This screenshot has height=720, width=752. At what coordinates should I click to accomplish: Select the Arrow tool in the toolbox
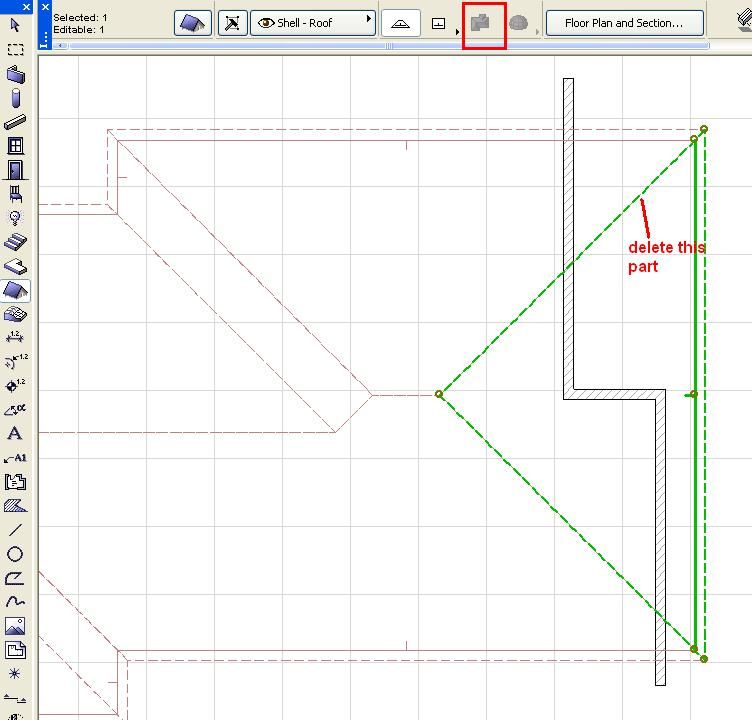(15, 25)
